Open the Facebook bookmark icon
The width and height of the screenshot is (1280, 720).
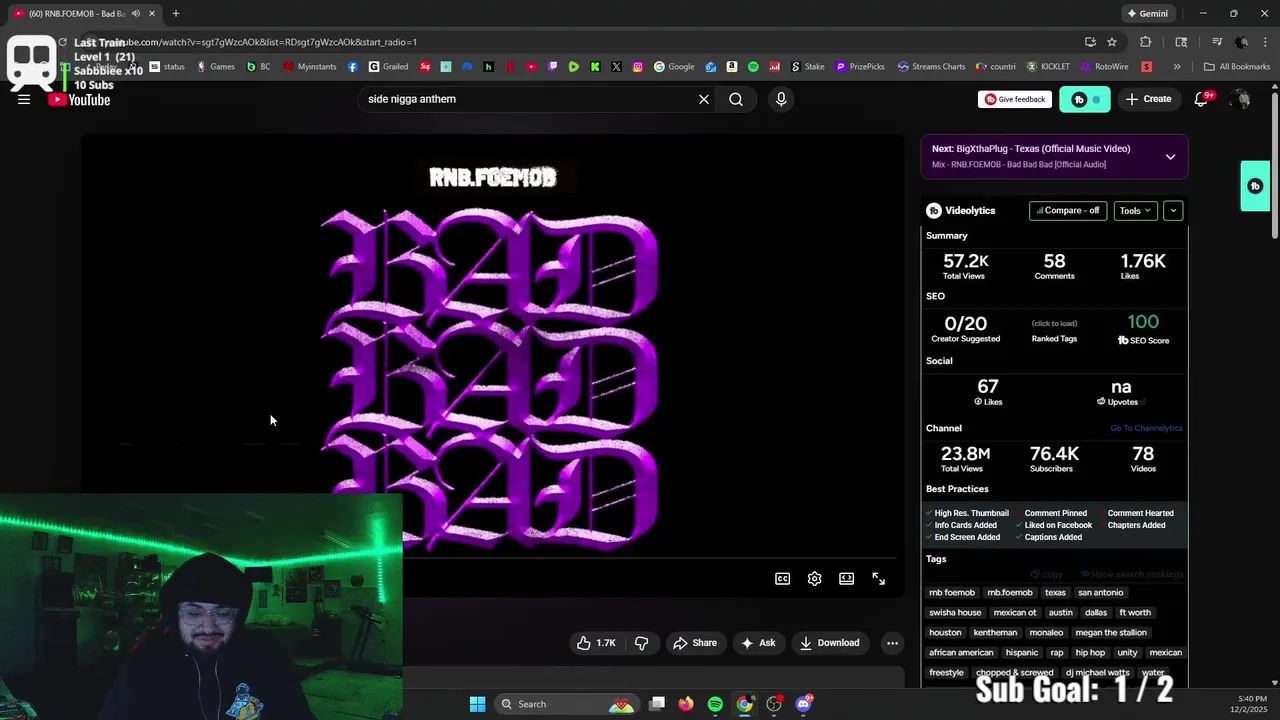pos(353,67)
